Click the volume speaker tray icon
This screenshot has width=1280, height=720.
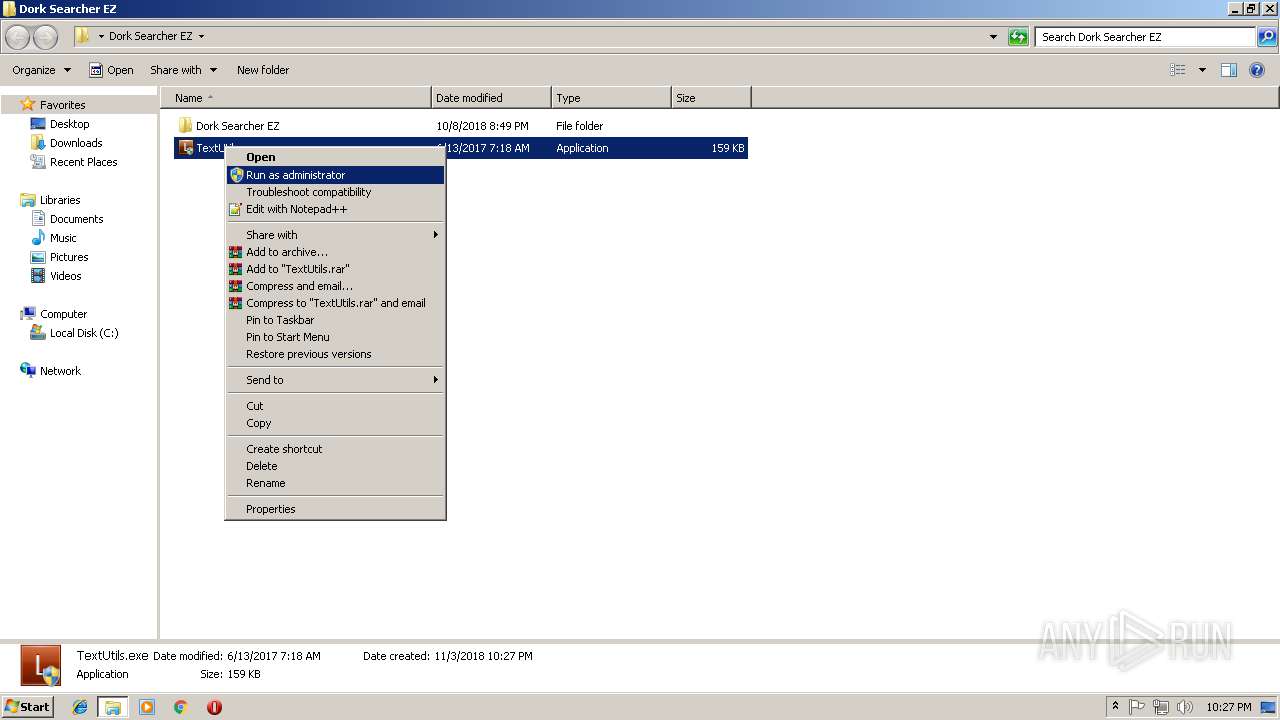click(x=1185, y=707)
